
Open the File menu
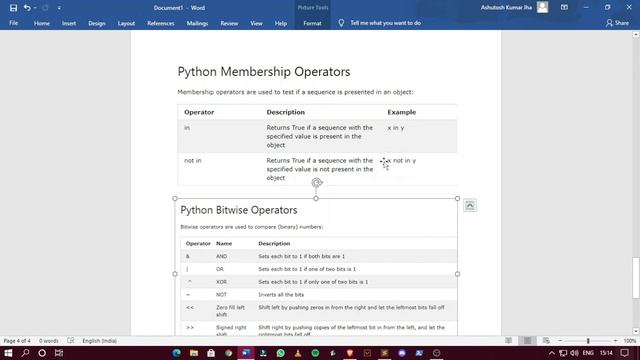click(13, 23)
